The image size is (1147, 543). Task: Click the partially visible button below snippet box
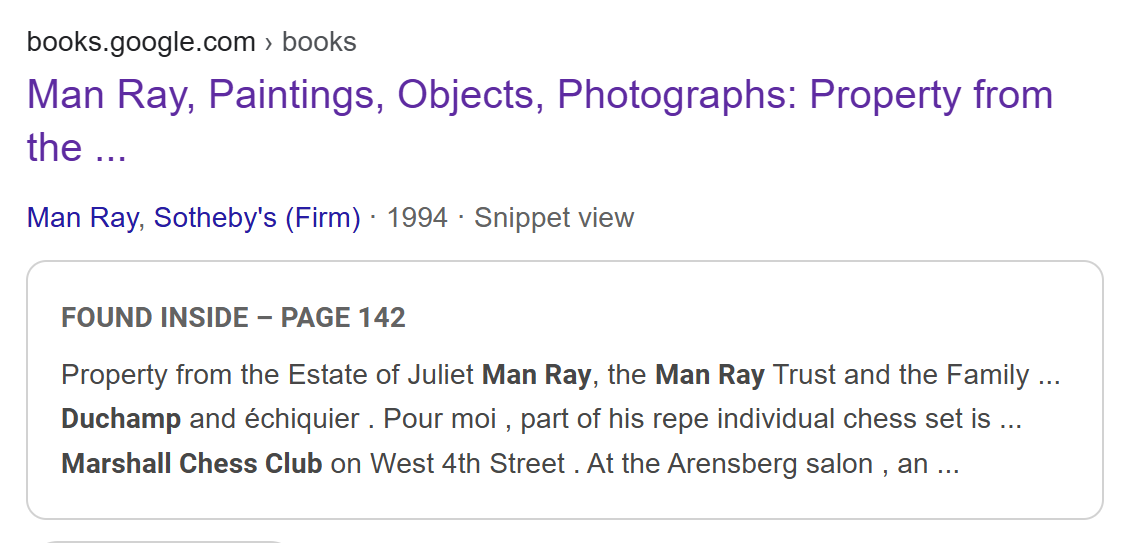pos(165,540)
